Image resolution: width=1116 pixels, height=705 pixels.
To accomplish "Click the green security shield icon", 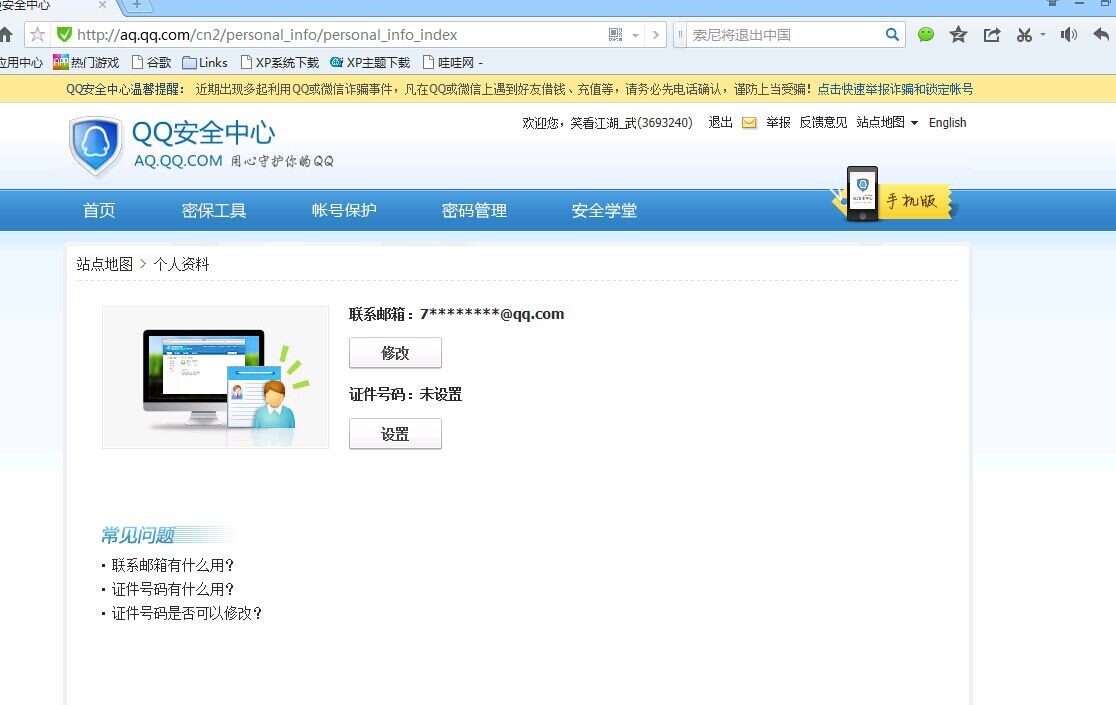I will (x=64, y=34).
